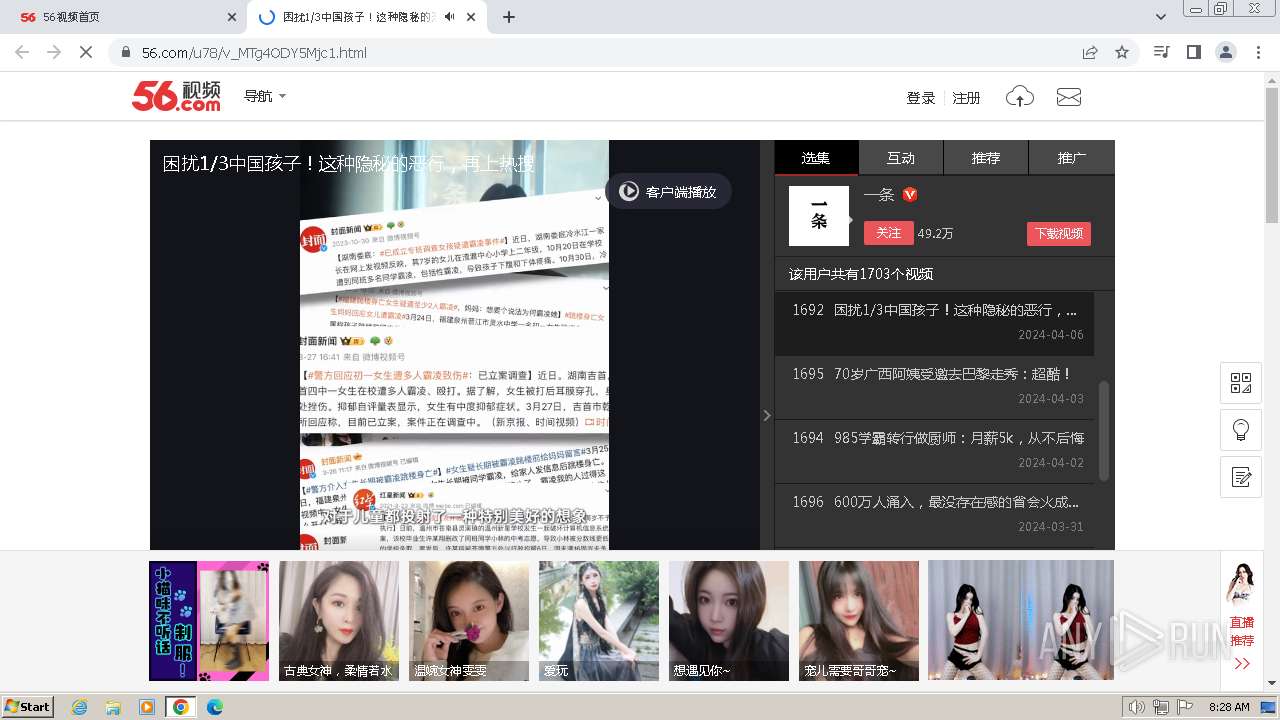1280x720 pixels.
Task: Click the 登录 login link
Action: [x=921, y=98]
